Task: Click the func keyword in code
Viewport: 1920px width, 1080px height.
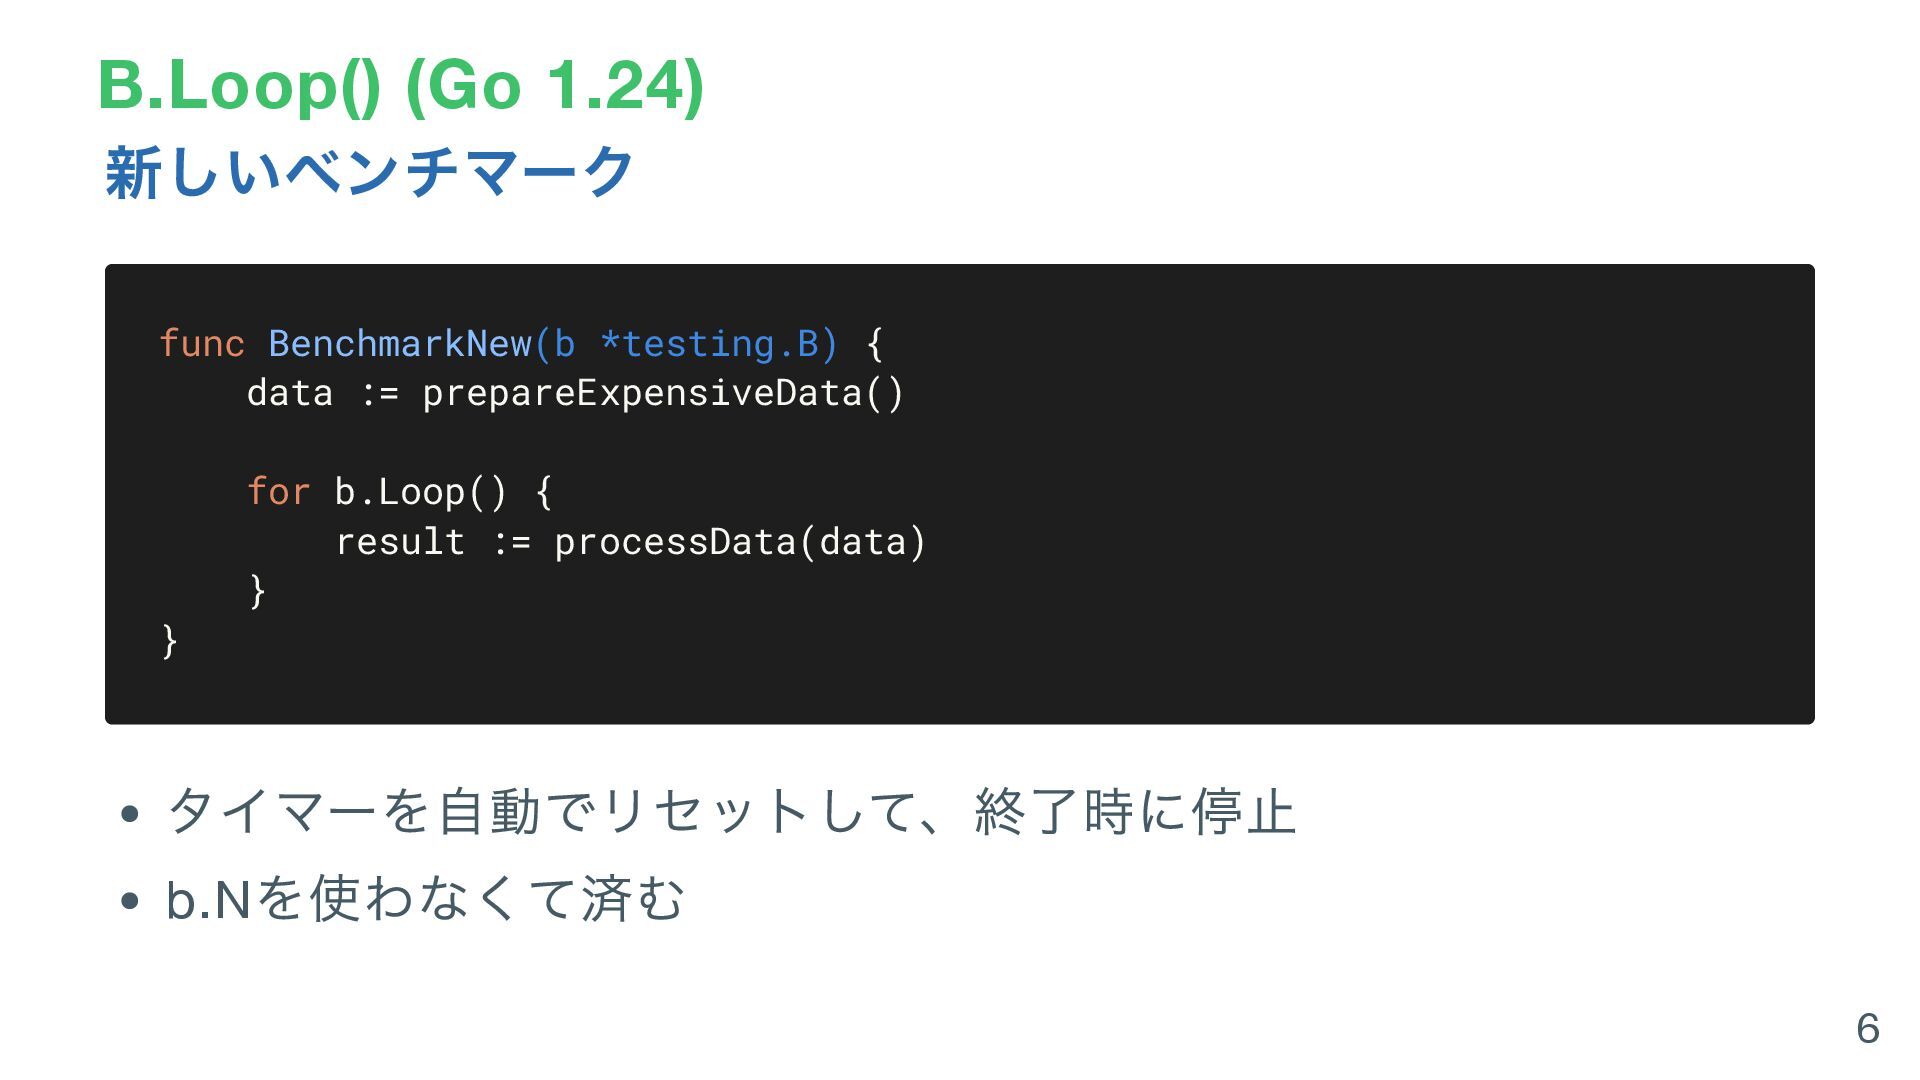Action: tap(202, 343)
